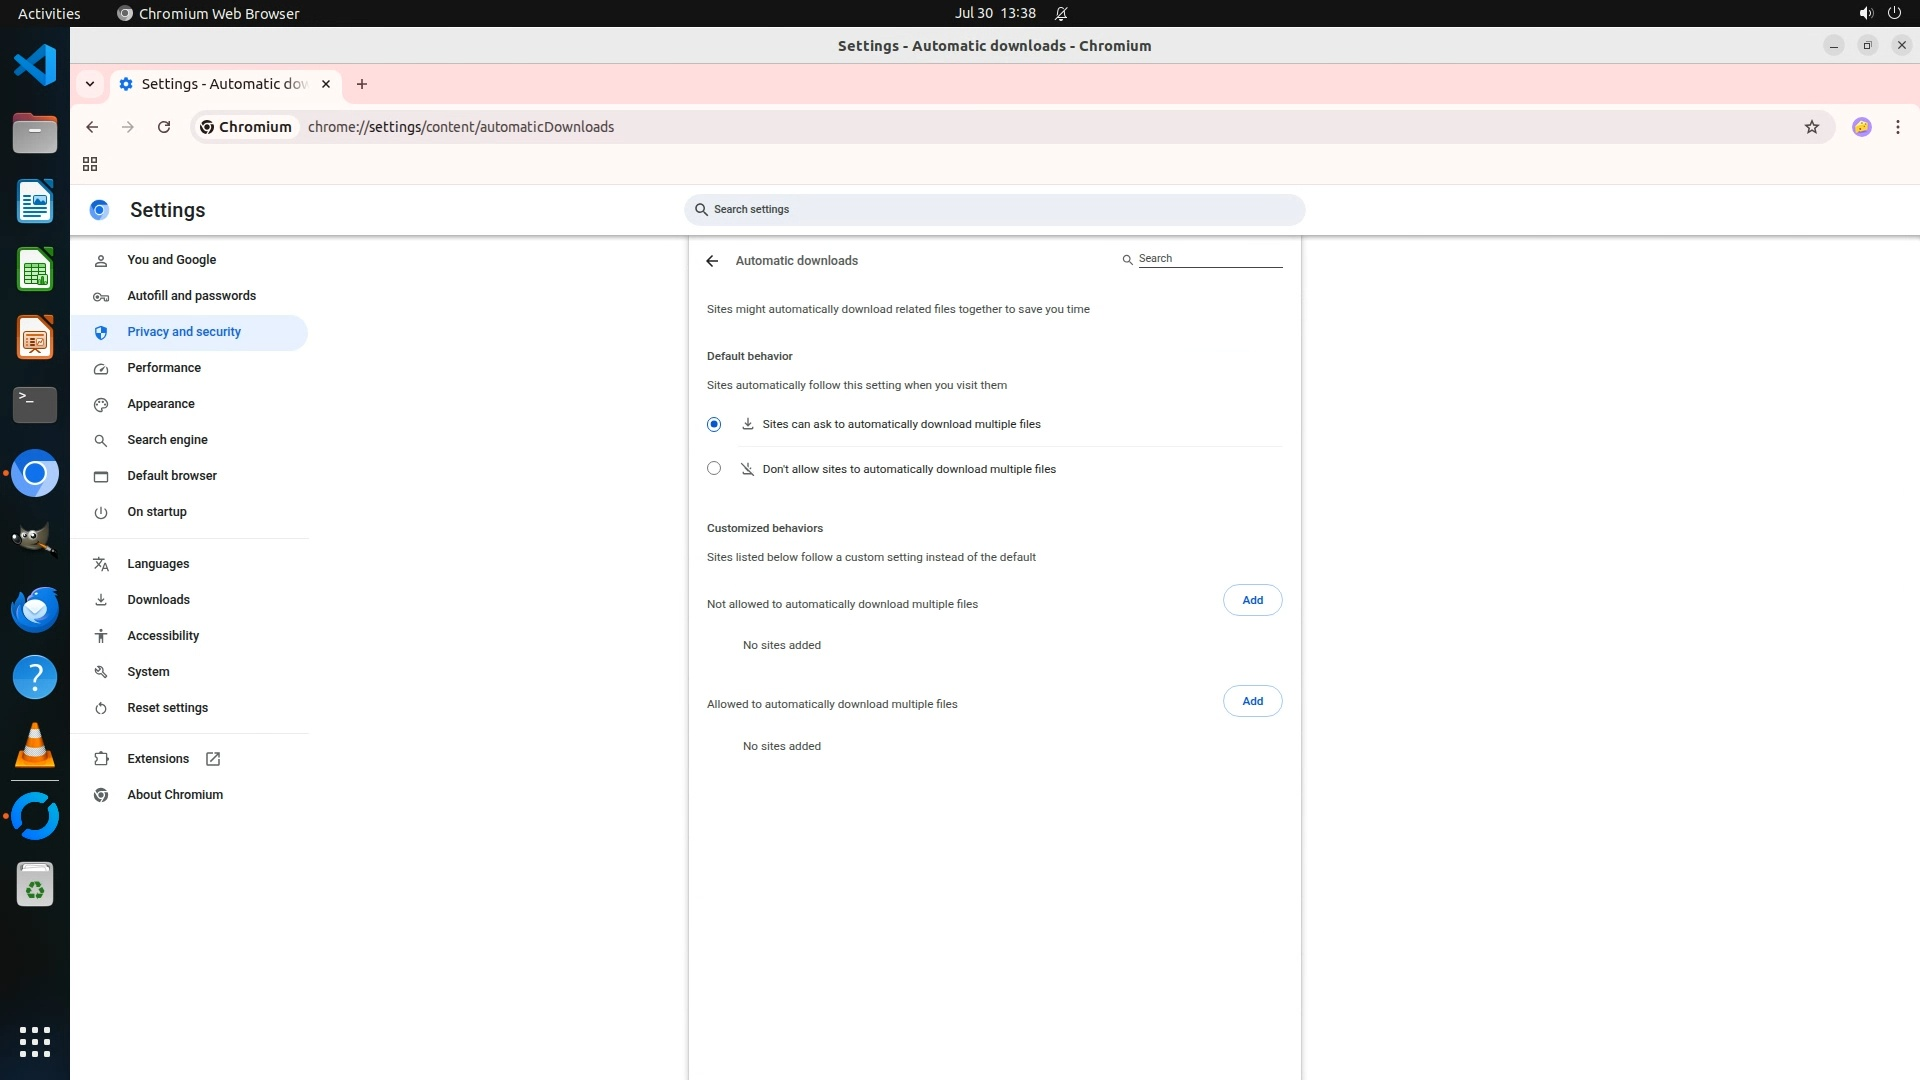Expand the tab search dropdown chevron
Viewport: 1920px width, 1080px height.
coord(90,84)
